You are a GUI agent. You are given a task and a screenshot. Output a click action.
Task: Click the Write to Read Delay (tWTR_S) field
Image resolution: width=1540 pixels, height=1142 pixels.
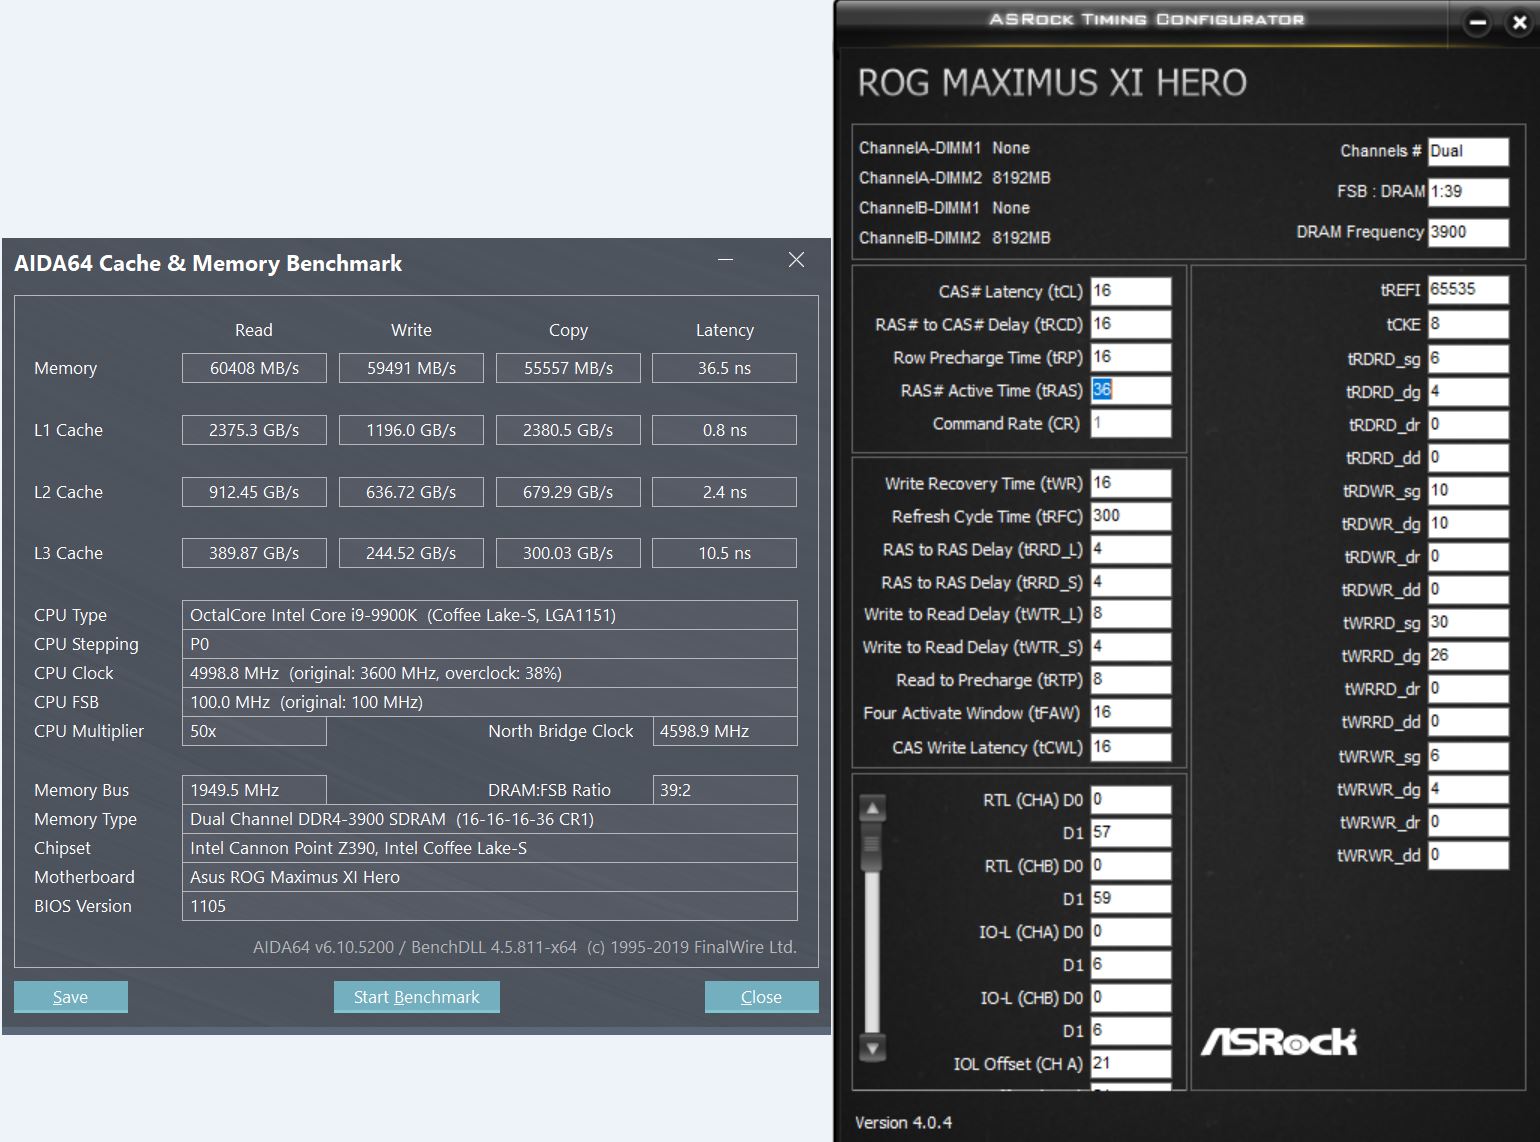[1130, 647]
